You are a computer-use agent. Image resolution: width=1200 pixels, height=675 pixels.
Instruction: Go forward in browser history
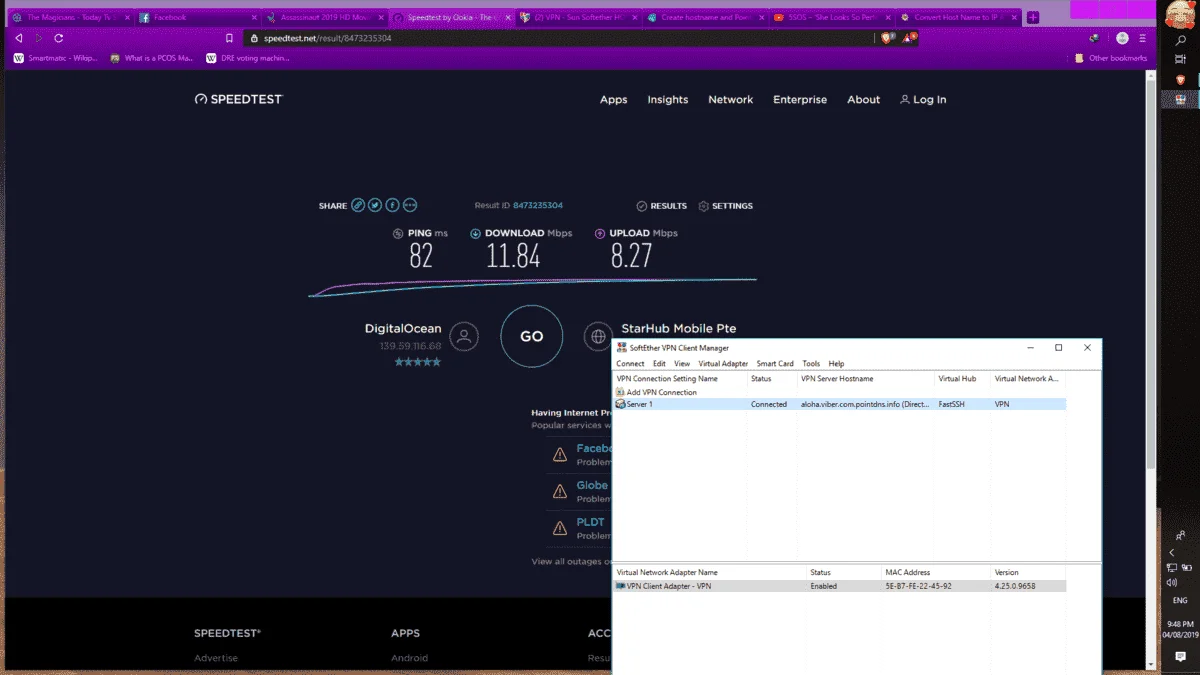[x=39, y=38]
